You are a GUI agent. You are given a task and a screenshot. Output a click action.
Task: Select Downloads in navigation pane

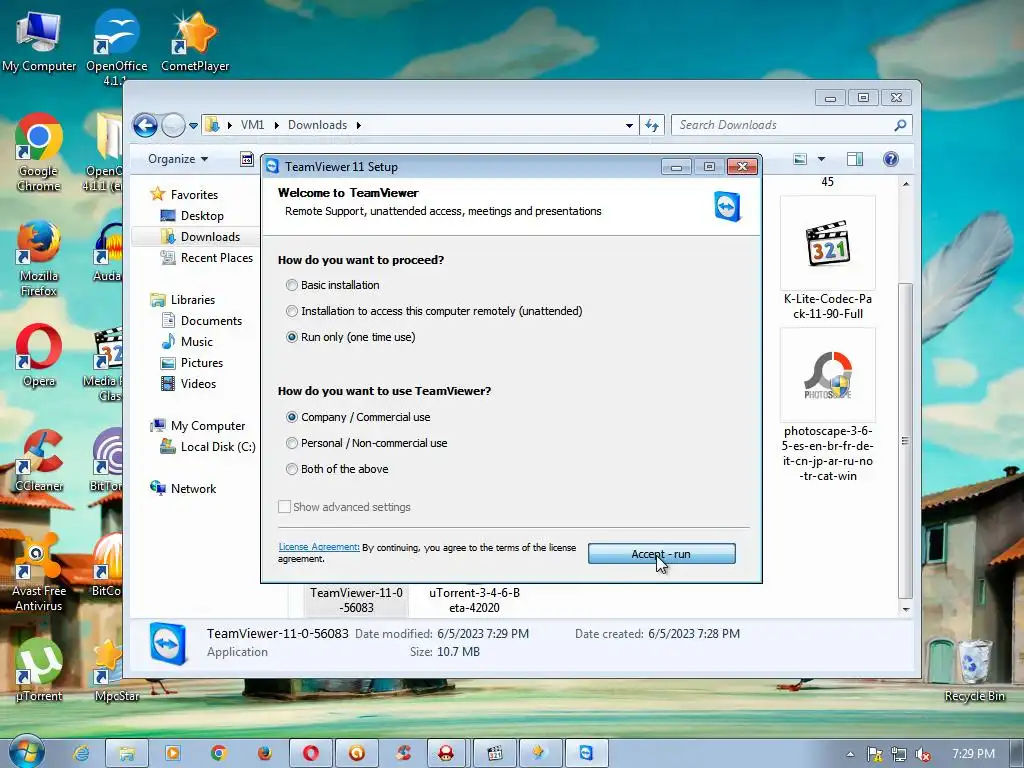point(200,236)
